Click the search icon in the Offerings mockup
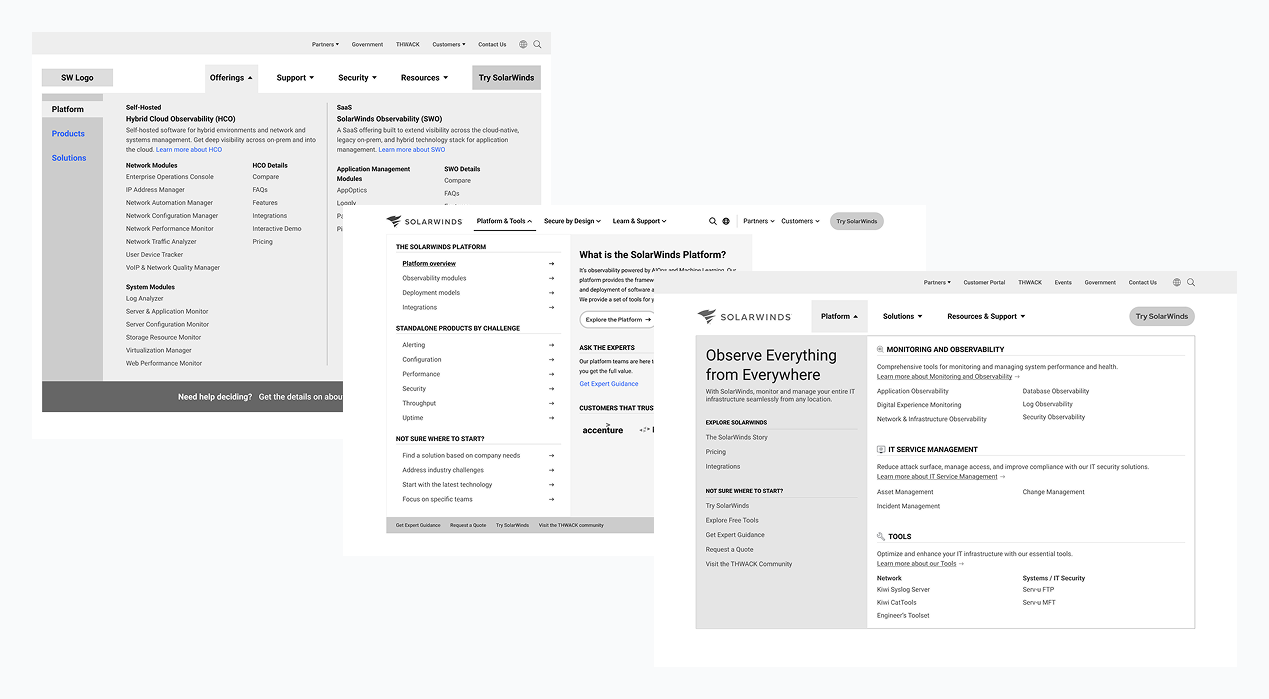The width and height of the screenshot is (1269, 699). [x=537, y=44]
